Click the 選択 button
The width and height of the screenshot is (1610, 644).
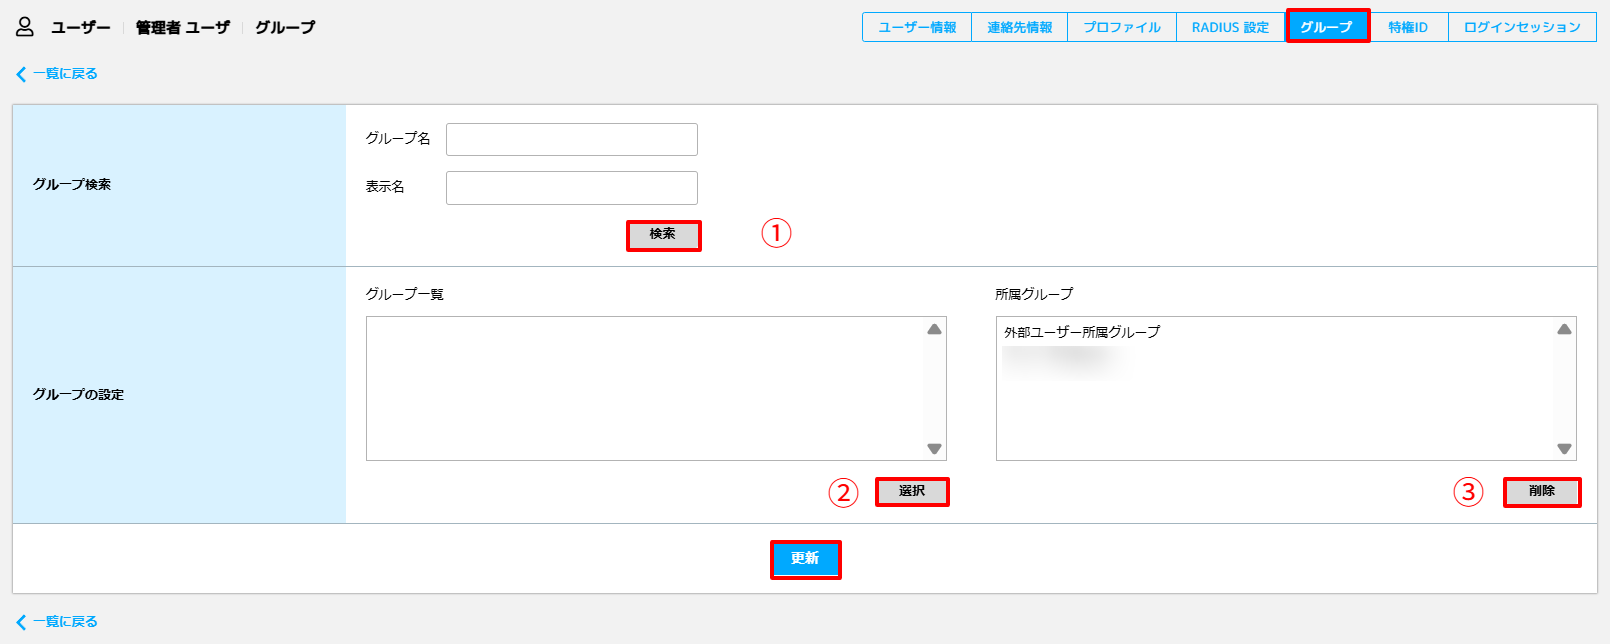pos(912,491)
